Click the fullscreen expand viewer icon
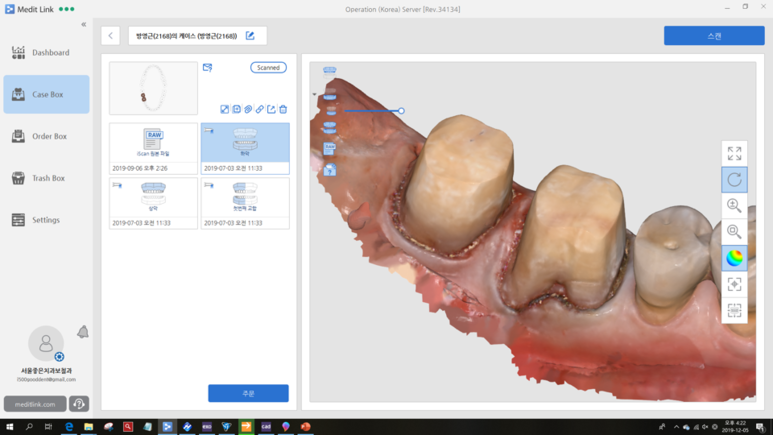773x435 pixels. coord(734,153)
